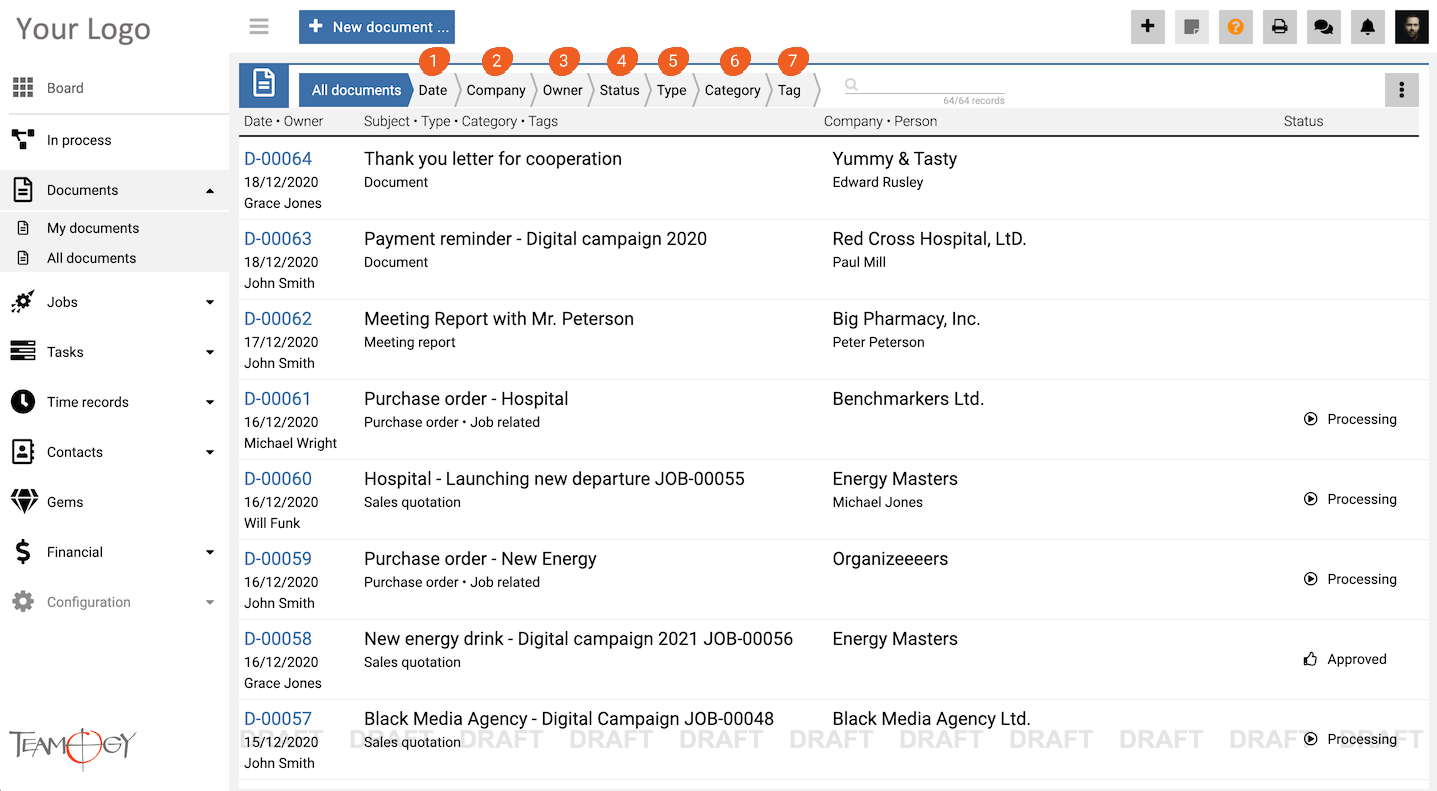Open All documents in sidebar
Viewport: 1437px width, 791px height.
(x=91, y=258)
